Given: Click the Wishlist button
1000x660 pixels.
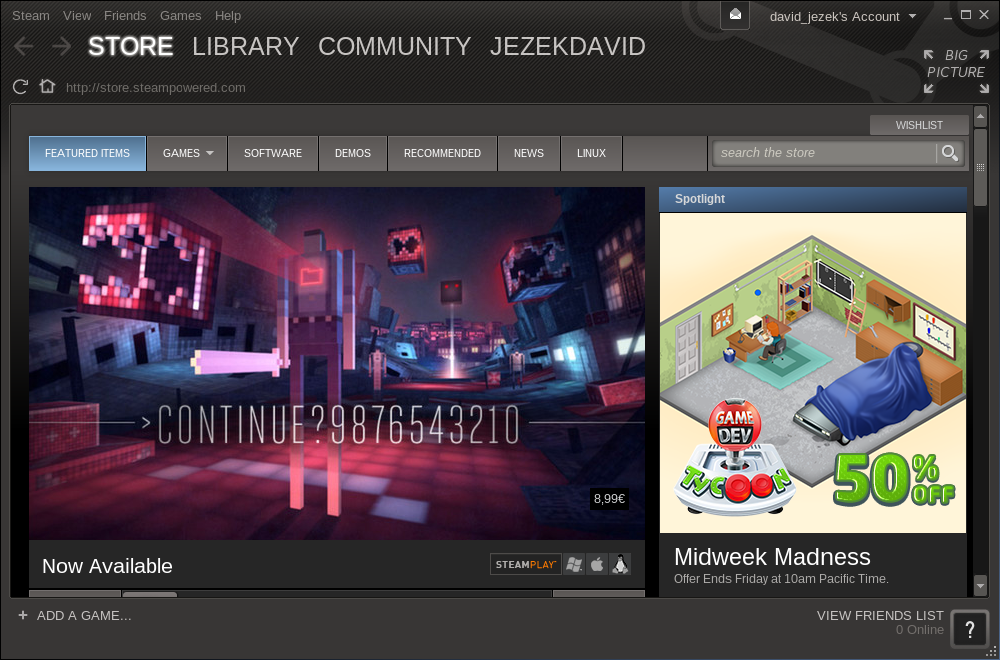Looking at the screenshot, I should 919,125.
